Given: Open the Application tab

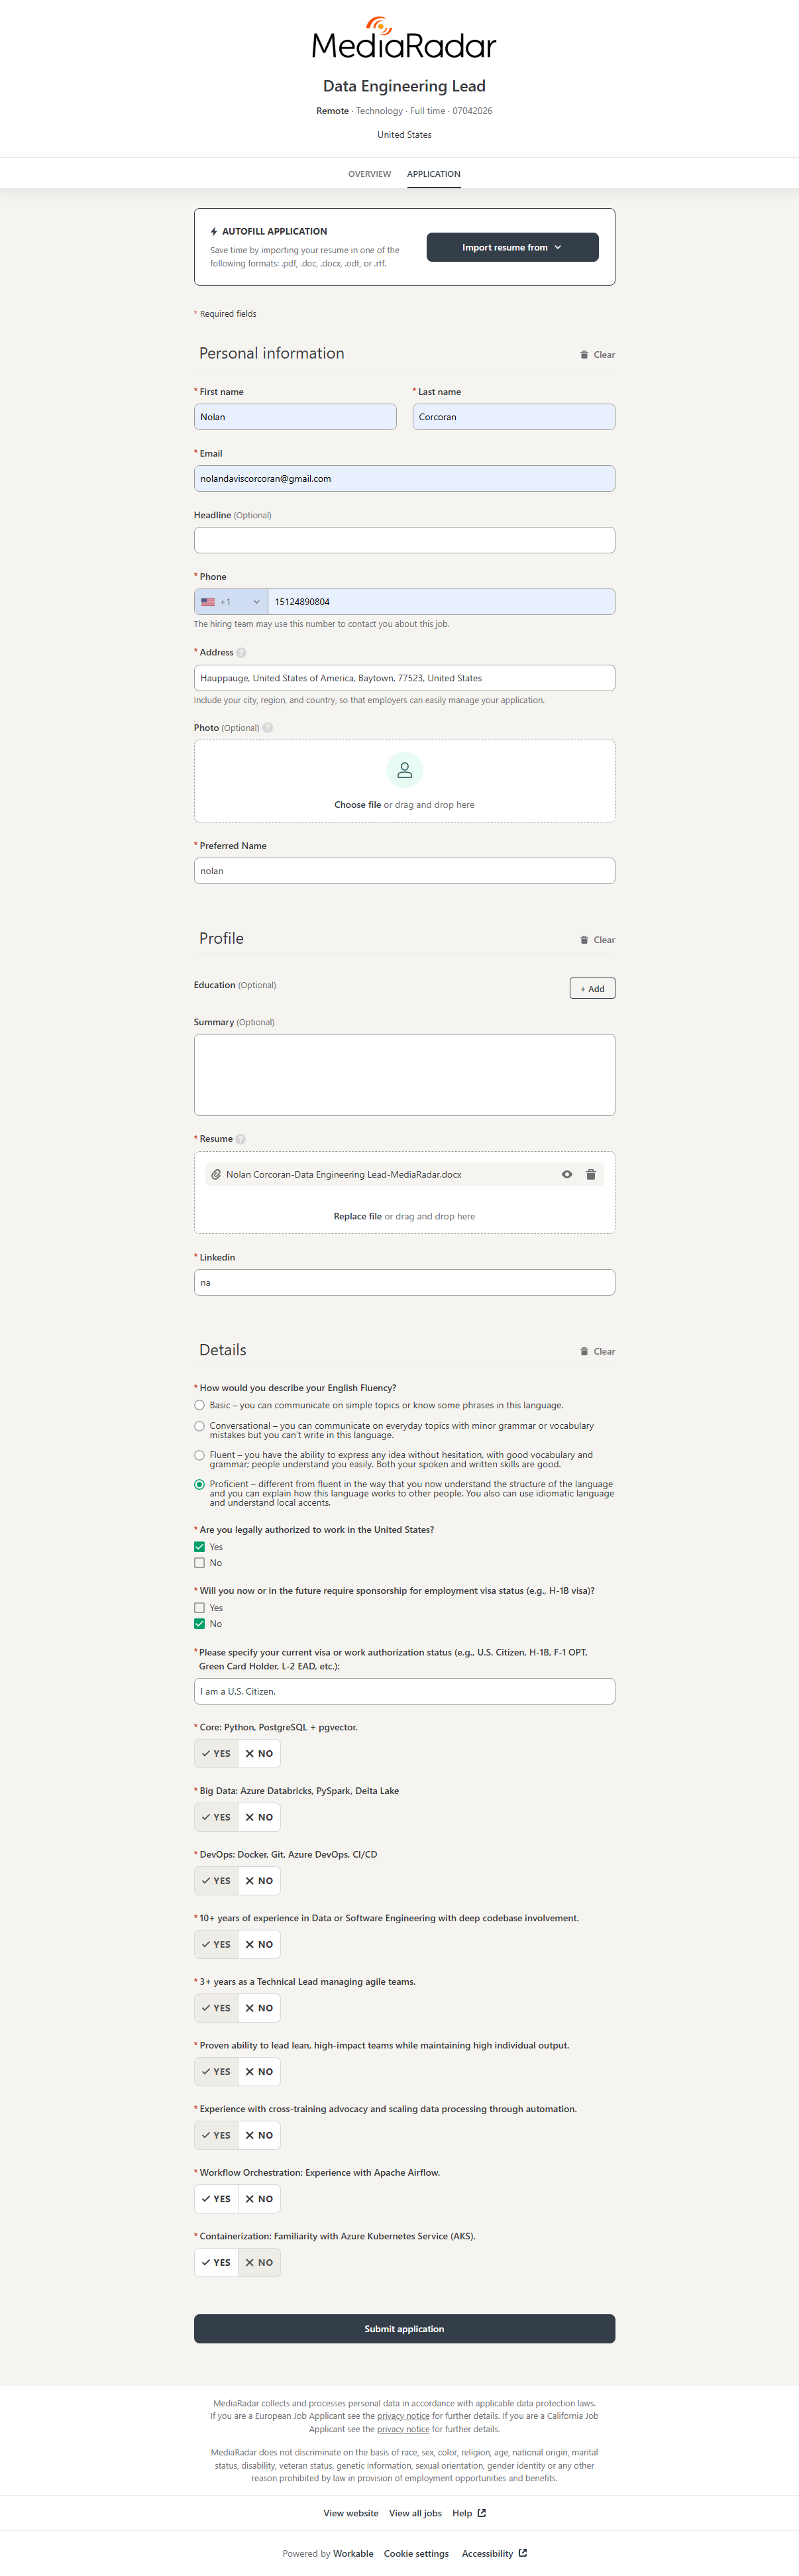Looking at the screenshot, I should coord(433,174).
